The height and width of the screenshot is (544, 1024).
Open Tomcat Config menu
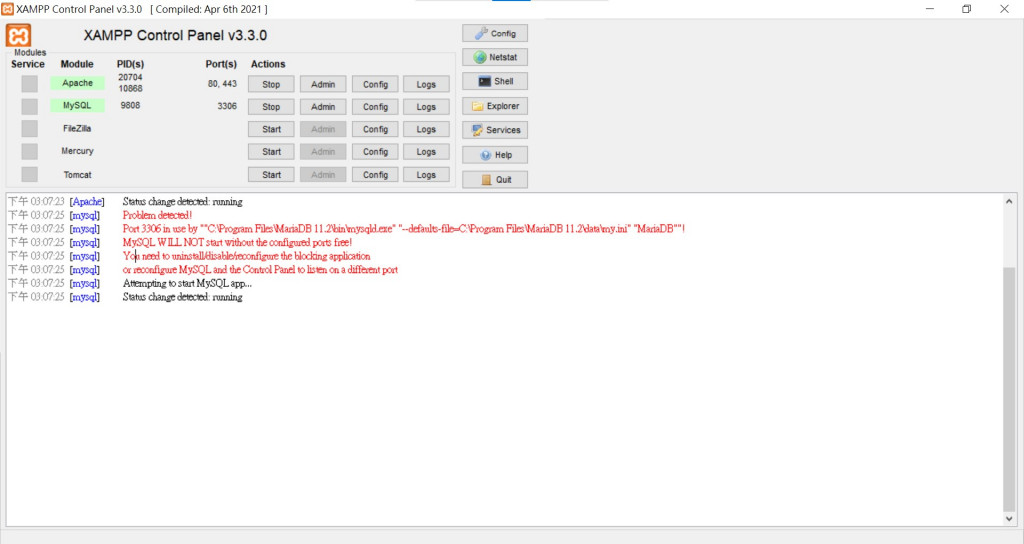376,174
